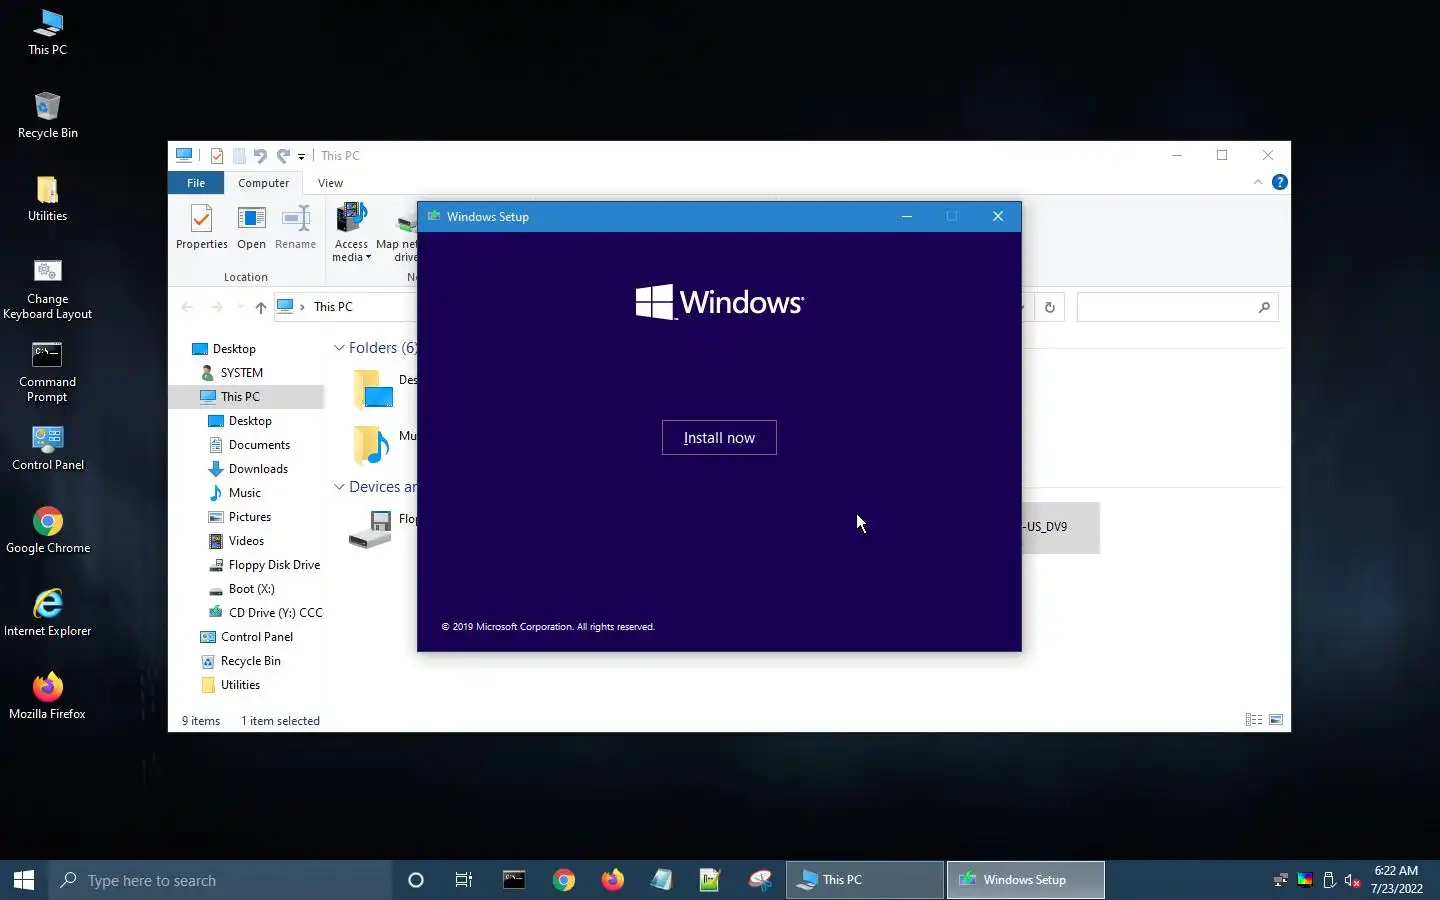The image size is (1440, 900).
Task: Click the Internet Explorer desktop icon
Action: tap(47, 613)
